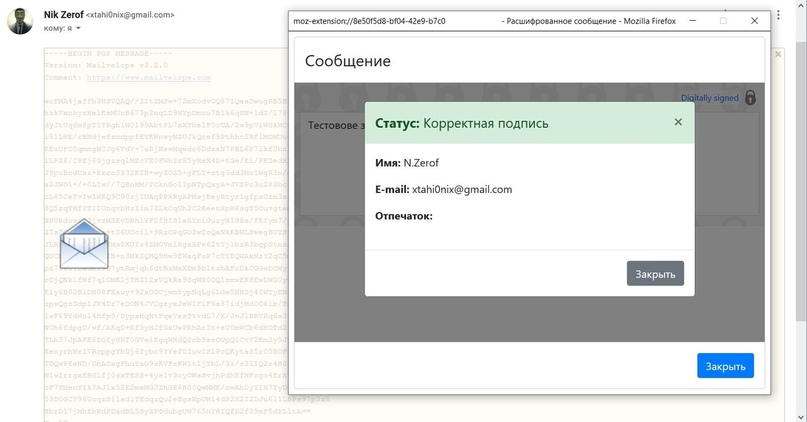This screenshot has width=807, height=422.
Task: Click the Имя value N.Zerof
Action: [421, 163]
